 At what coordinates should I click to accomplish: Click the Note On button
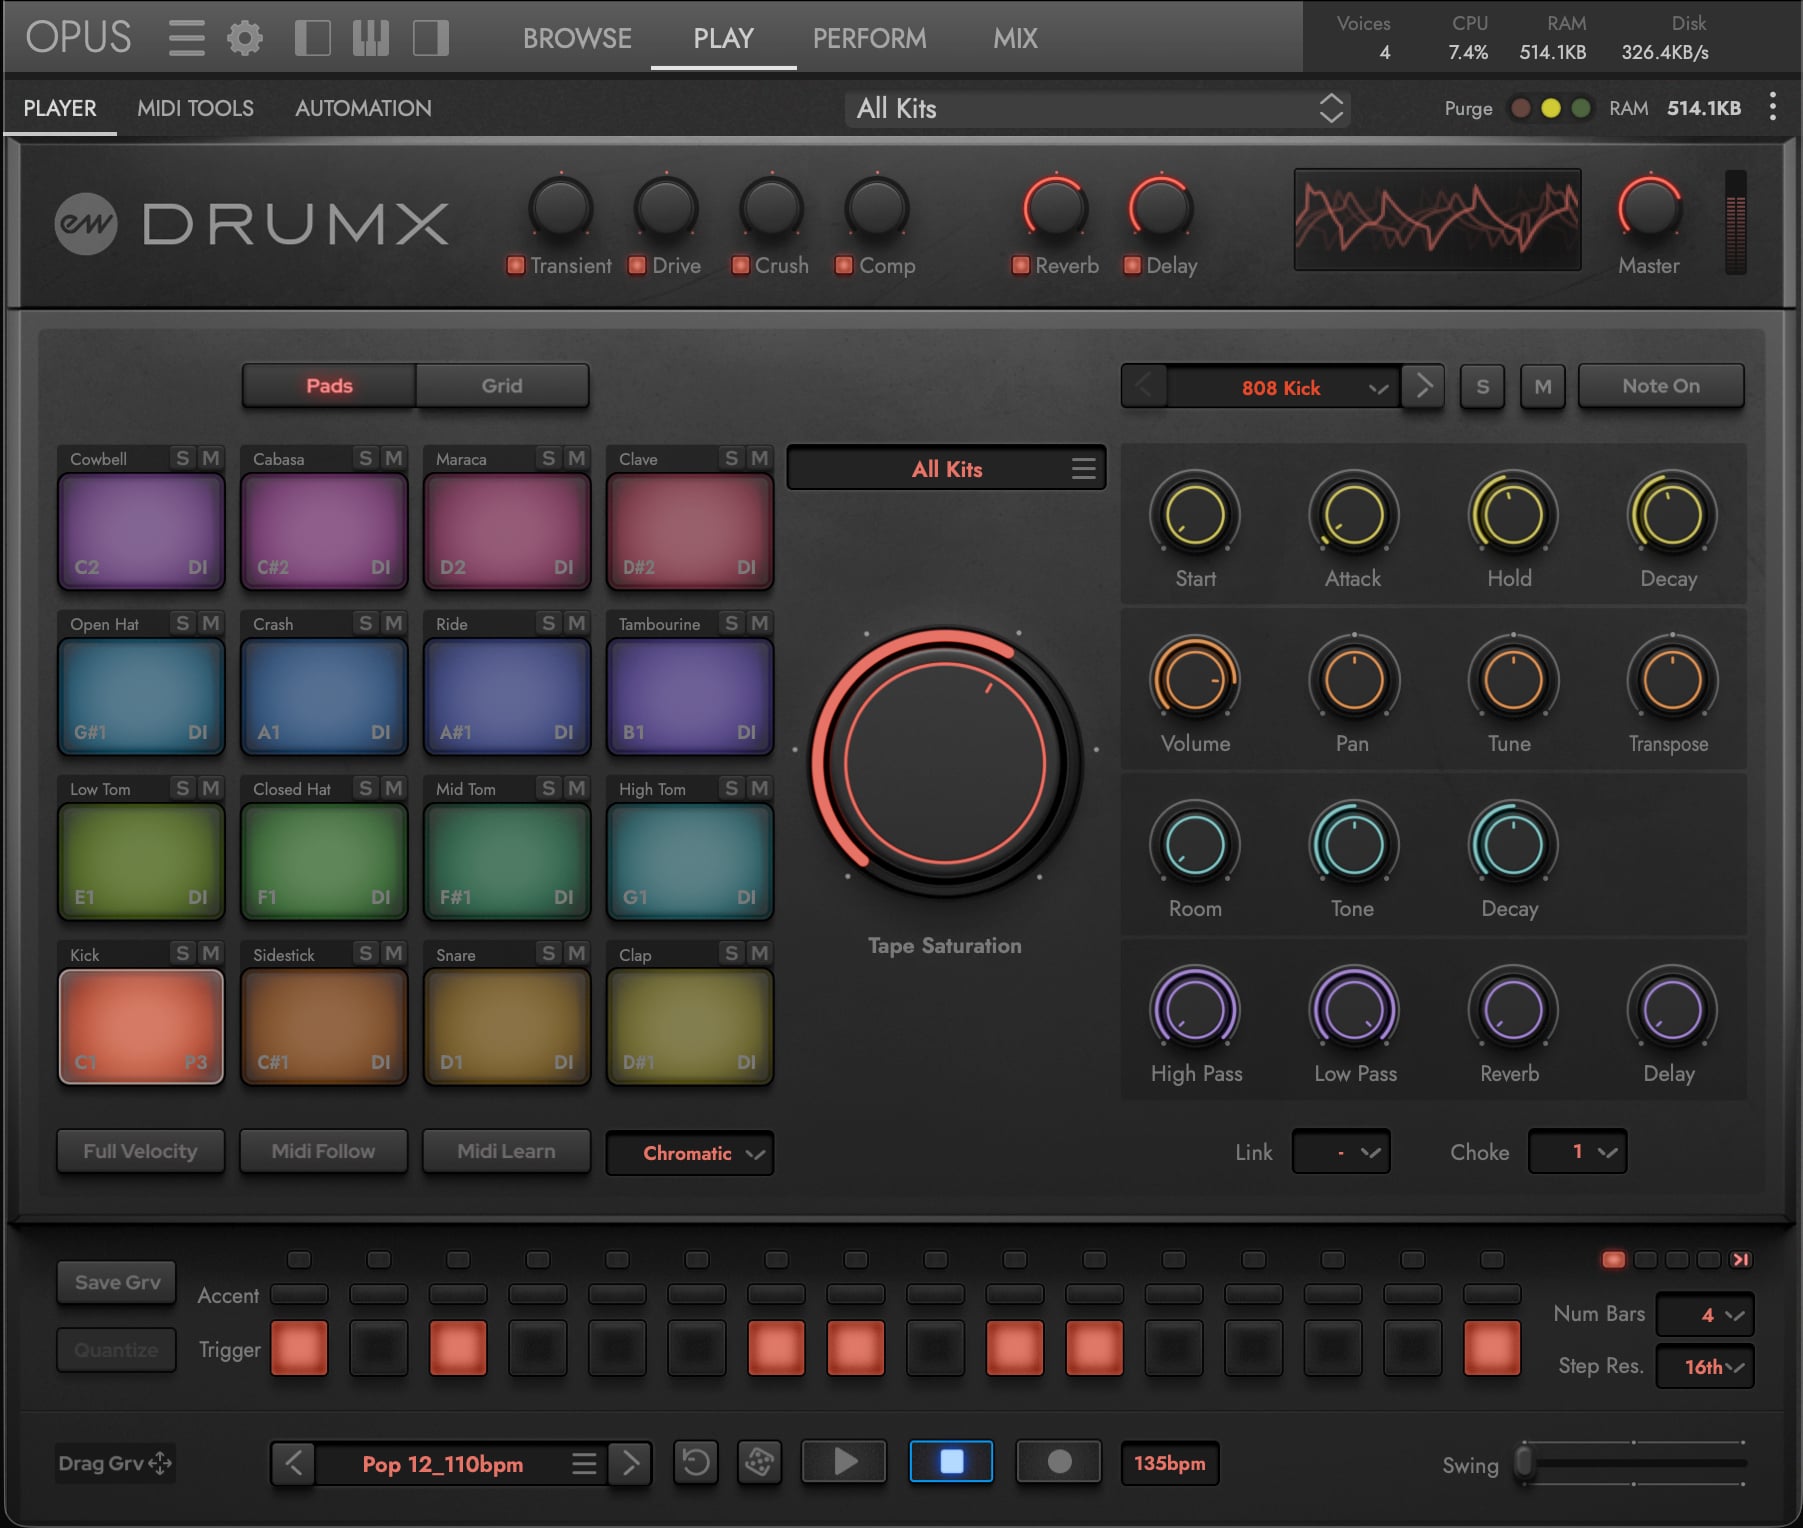1661,386
